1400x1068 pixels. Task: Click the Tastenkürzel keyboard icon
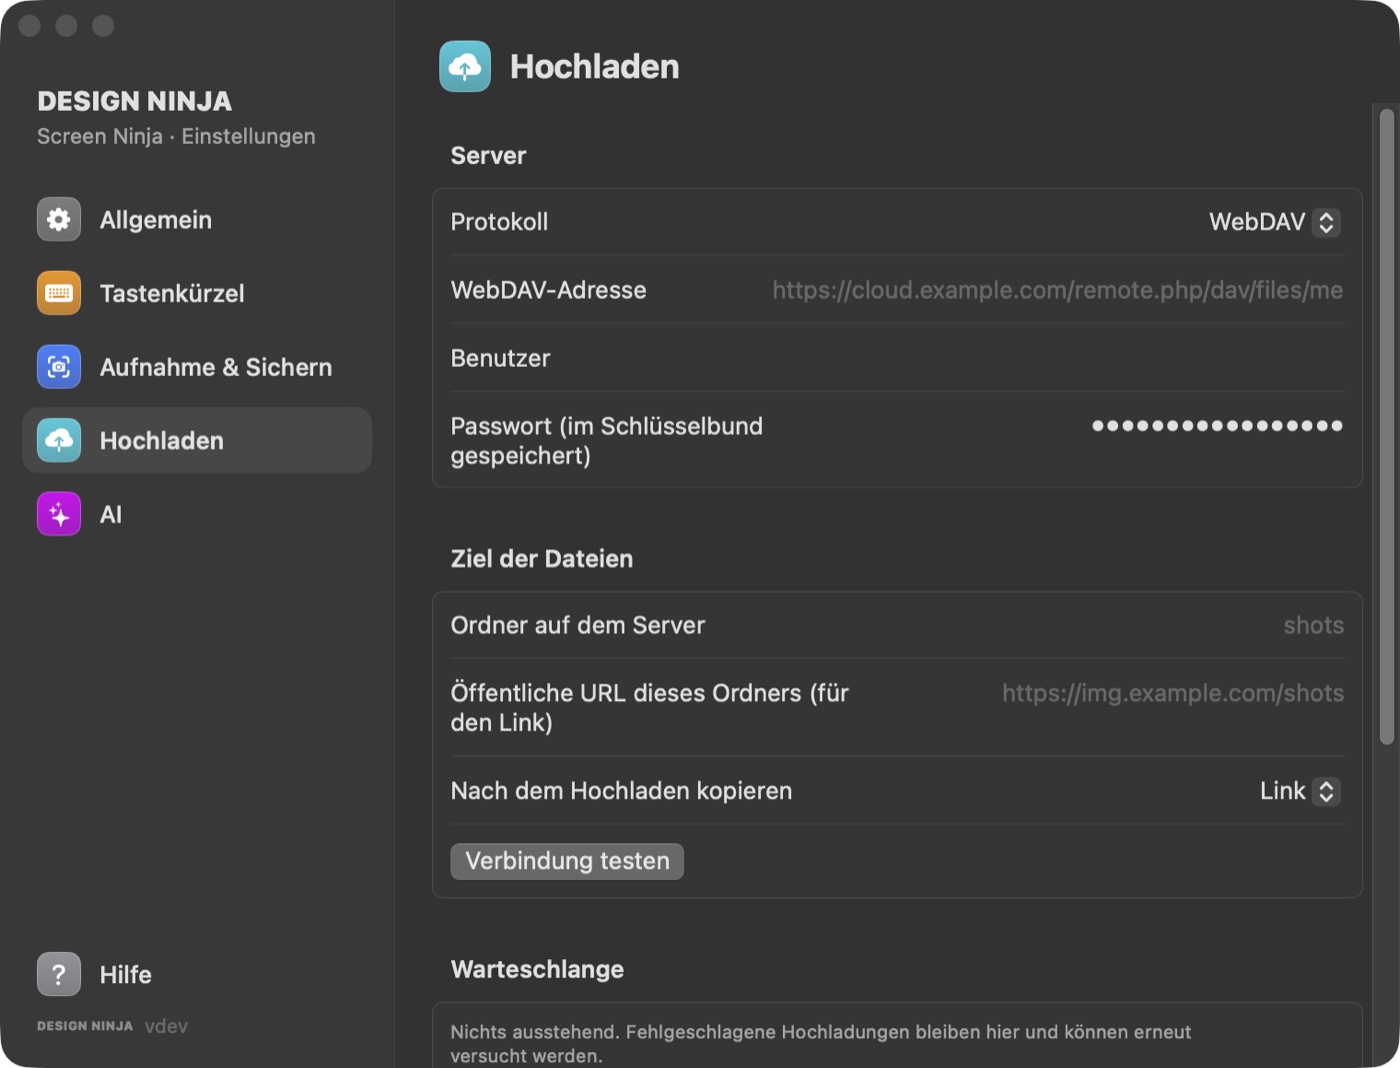[x=59, y=293]
